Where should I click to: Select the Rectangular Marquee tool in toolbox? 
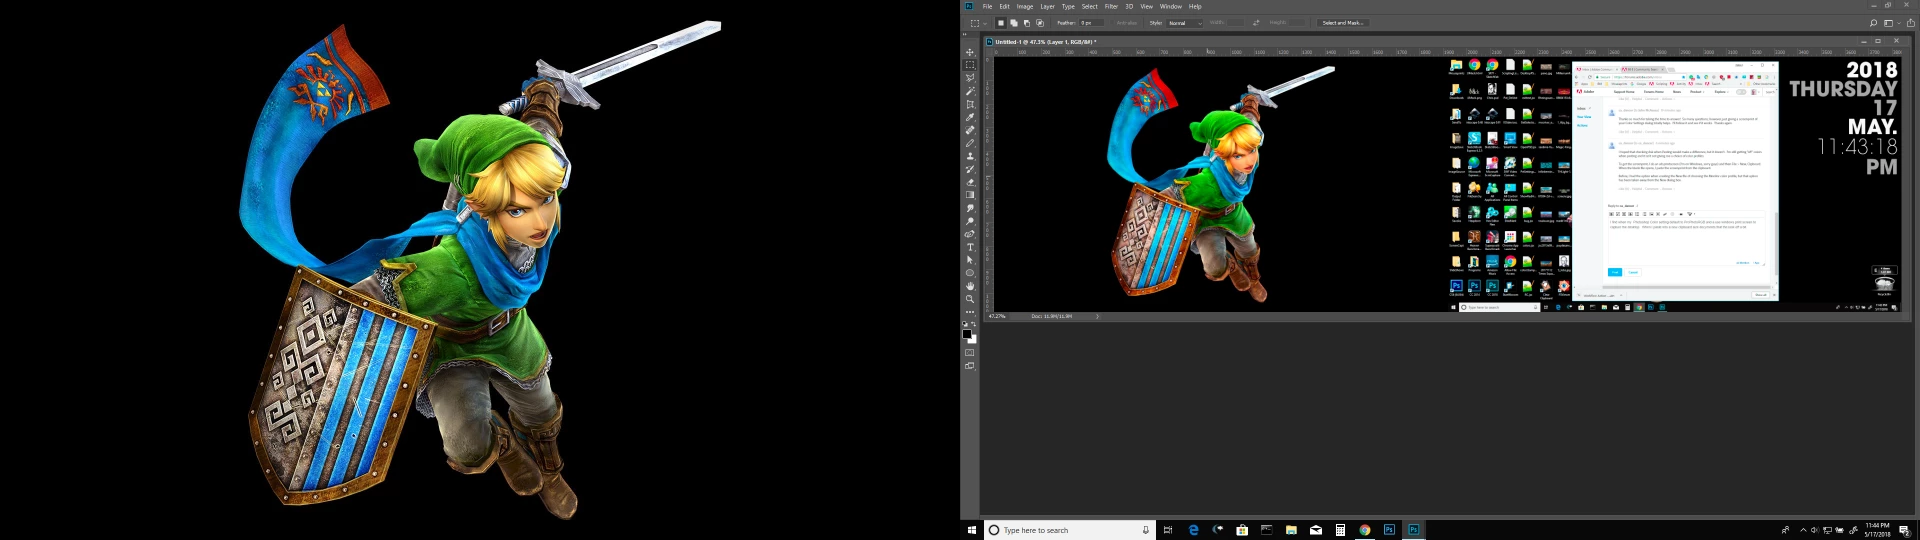(x=970, y=65)
